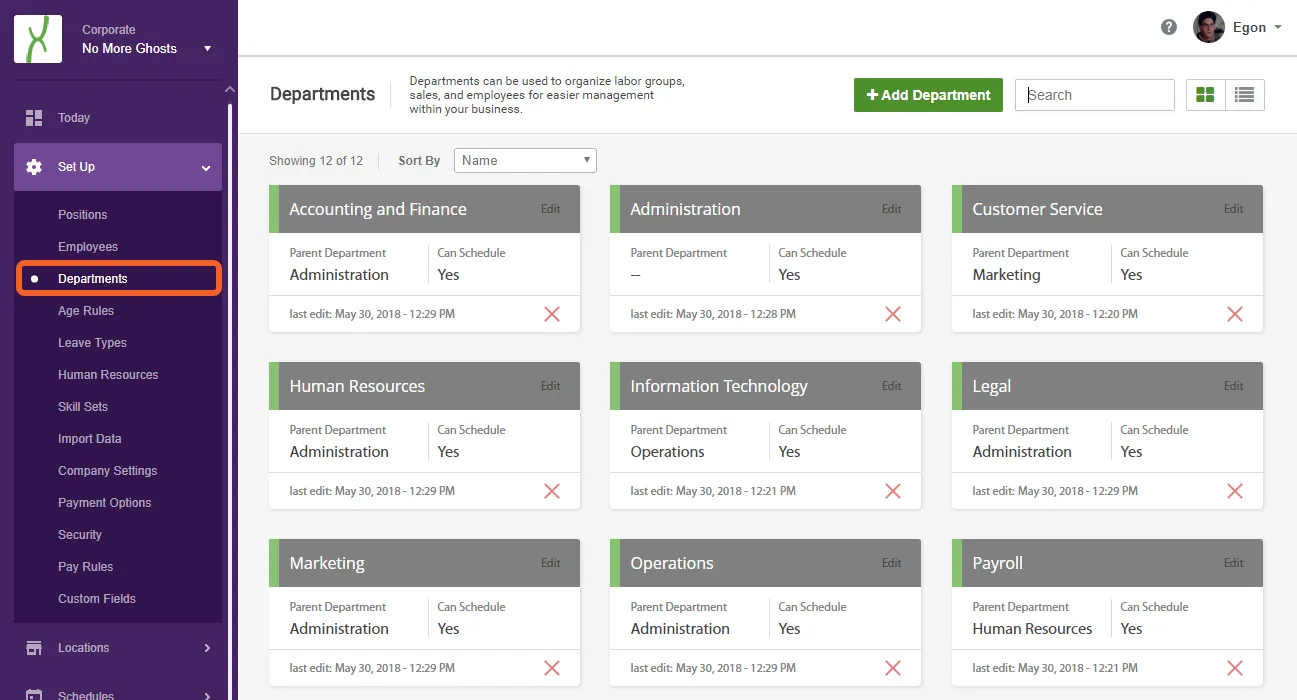Edit the Legal department

(x=1234, y=386)
